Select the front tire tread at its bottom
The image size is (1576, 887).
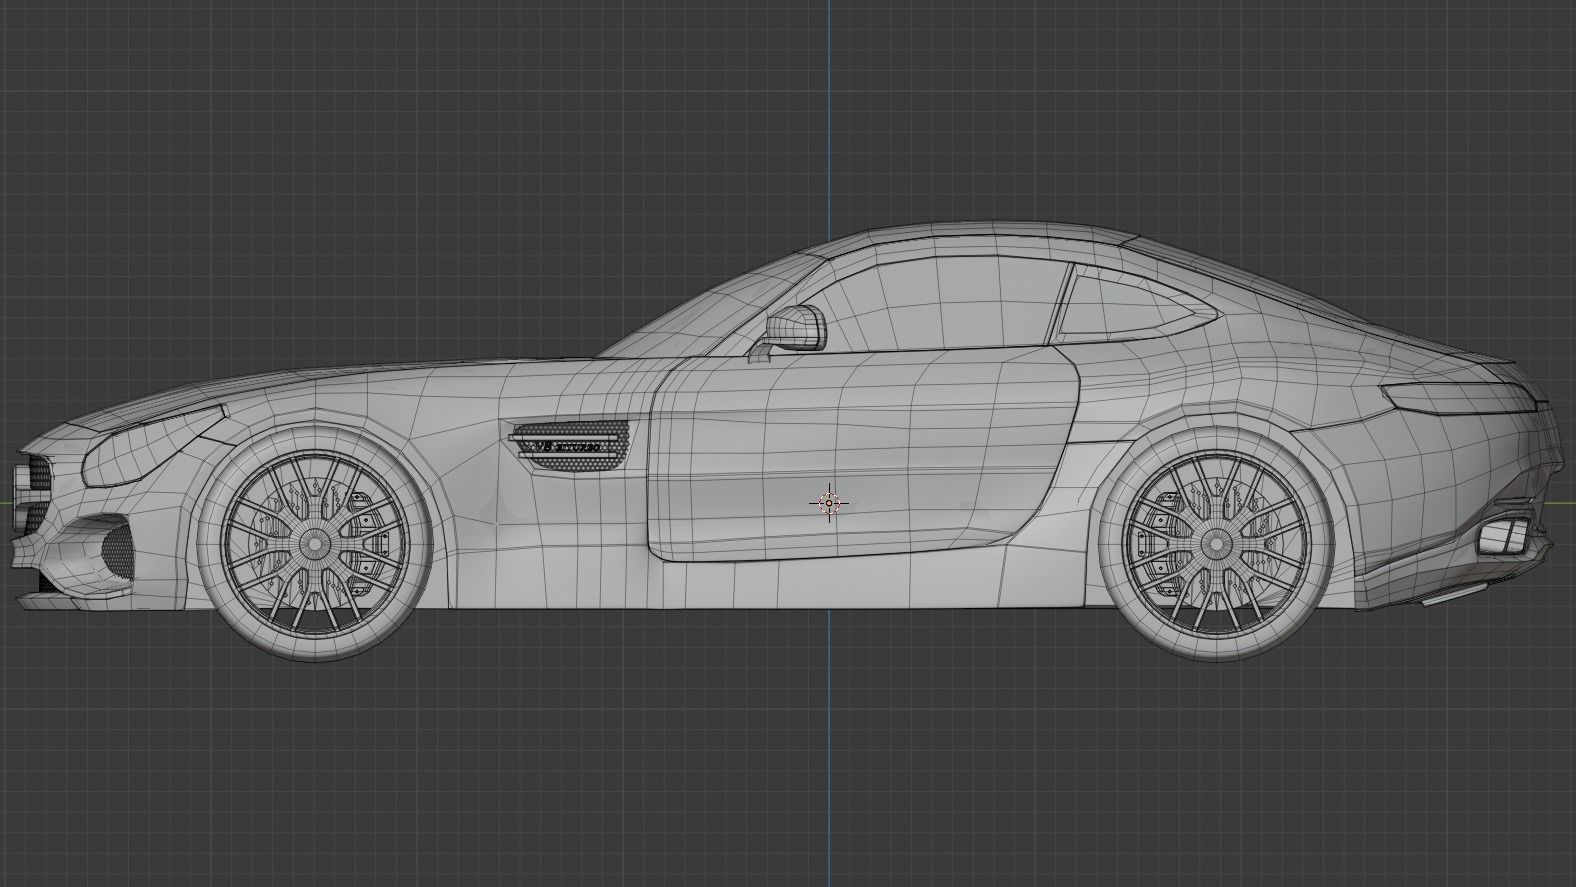316,652
